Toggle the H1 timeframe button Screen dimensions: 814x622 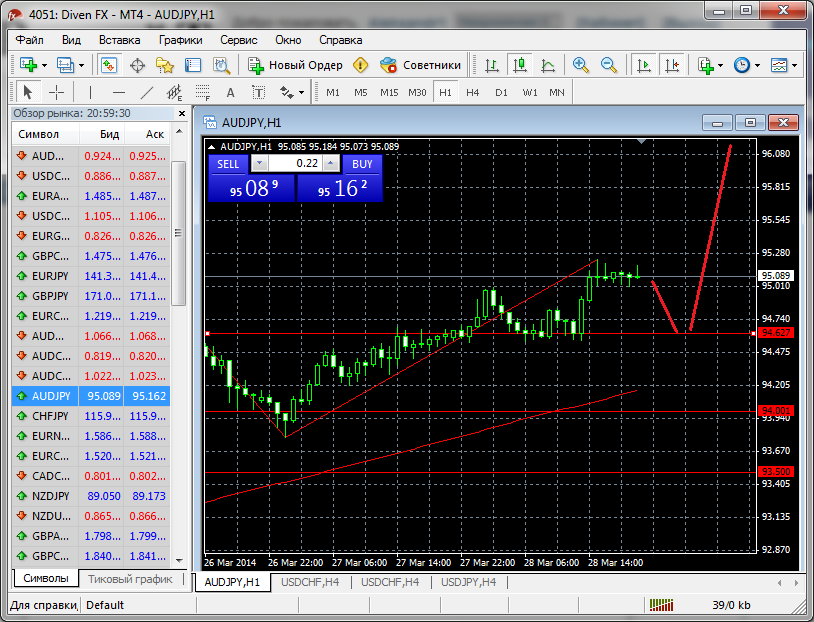point(445,92)
